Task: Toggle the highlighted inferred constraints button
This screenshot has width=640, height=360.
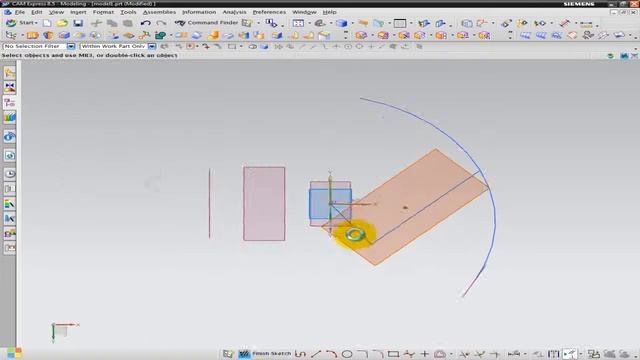Action: [x=569, y=354]
